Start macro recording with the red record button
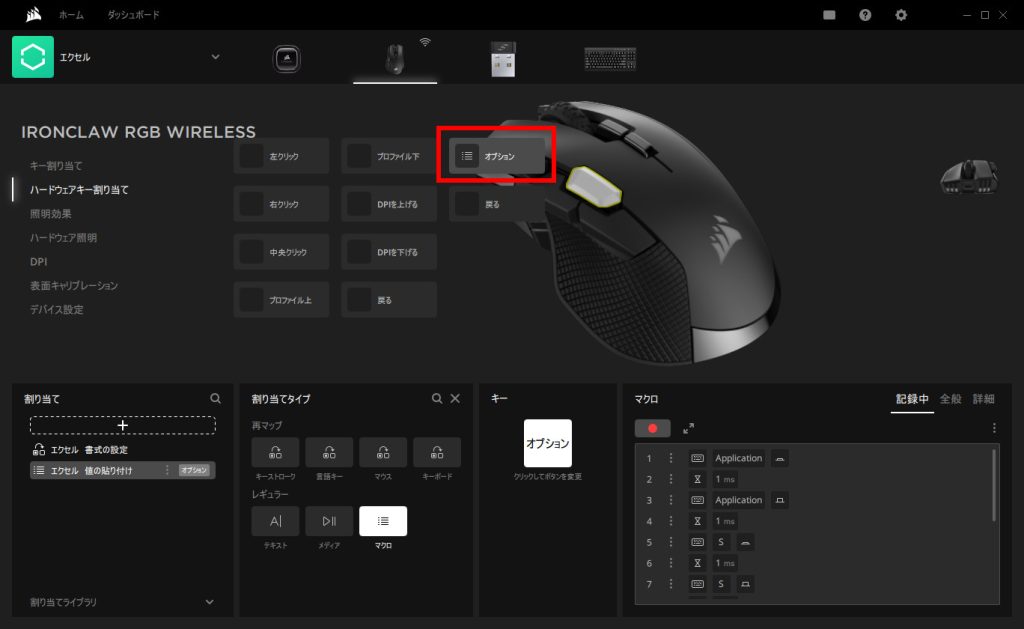1024x629 pixels. (652, 428)
